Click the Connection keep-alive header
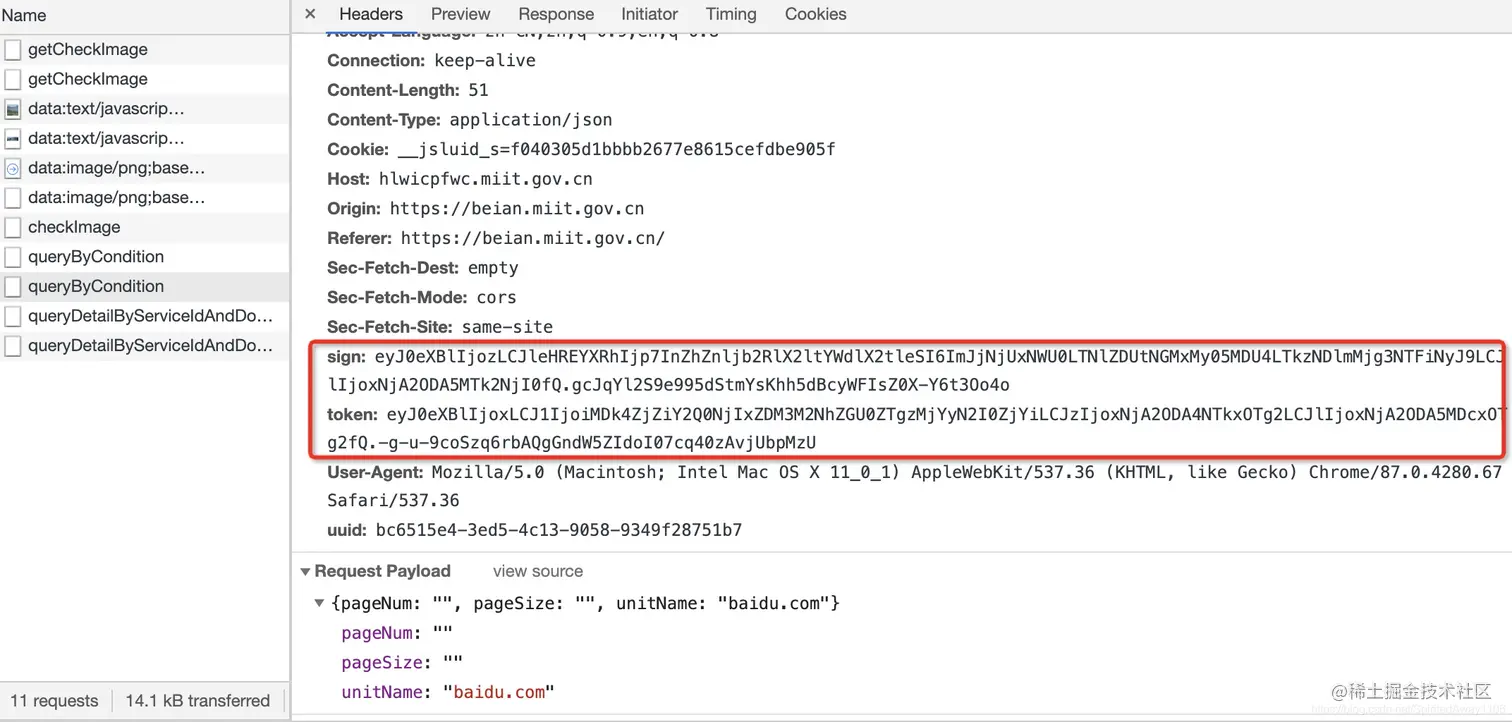The width and height of the screenshot is (1512, 722). (x=431, y=60)
